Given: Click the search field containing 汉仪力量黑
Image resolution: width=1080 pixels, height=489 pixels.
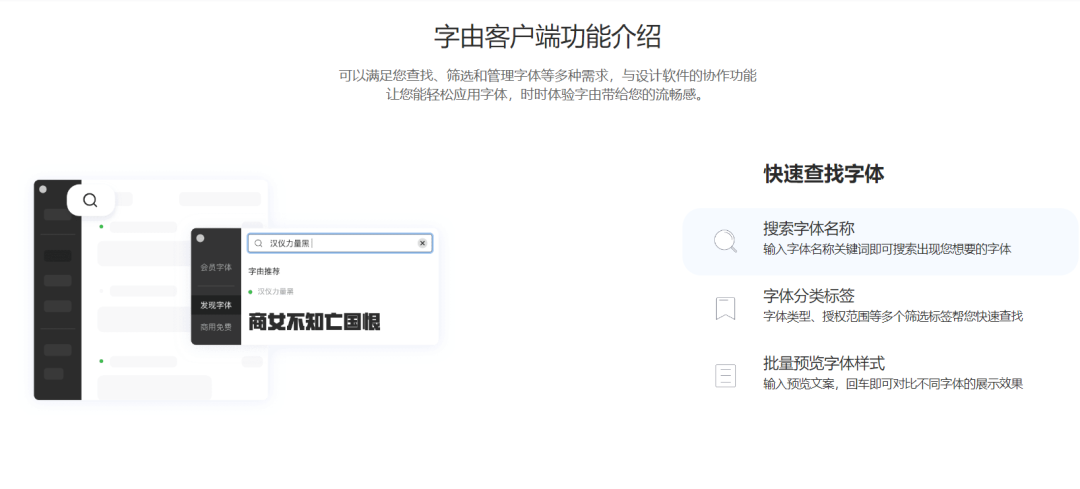Looking at the screenshot, I should point(340,243).
